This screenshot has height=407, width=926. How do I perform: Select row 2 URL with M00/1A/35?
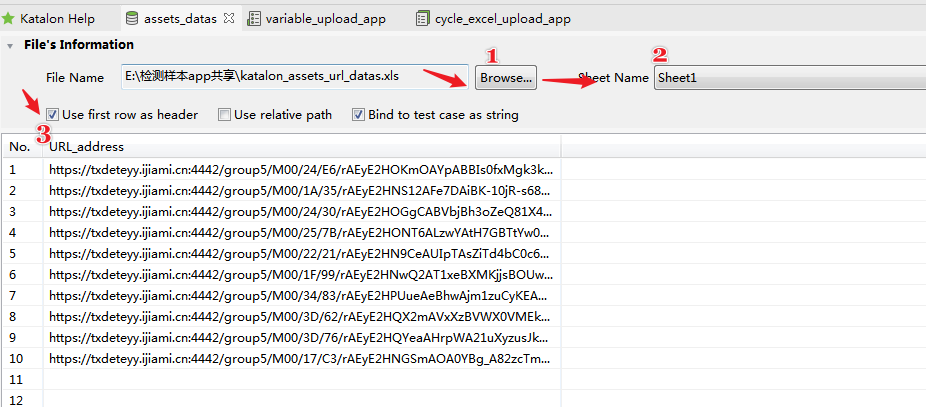tap(302, 191)
